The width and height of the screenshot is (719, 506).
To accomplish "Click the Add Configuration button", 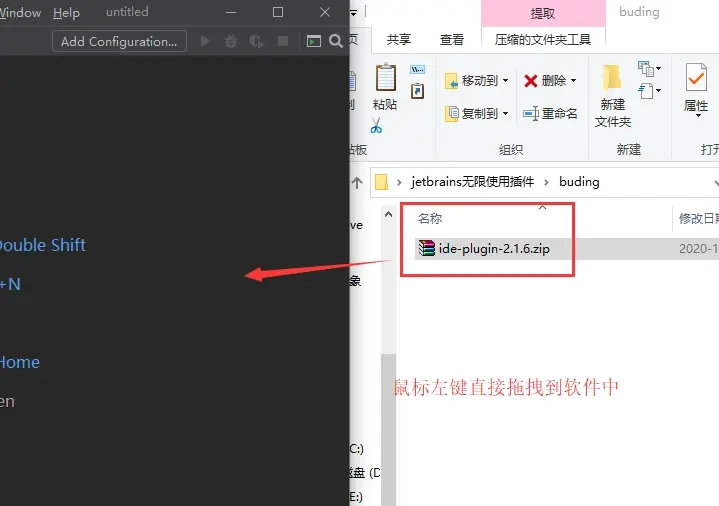I will coord(119,41).
